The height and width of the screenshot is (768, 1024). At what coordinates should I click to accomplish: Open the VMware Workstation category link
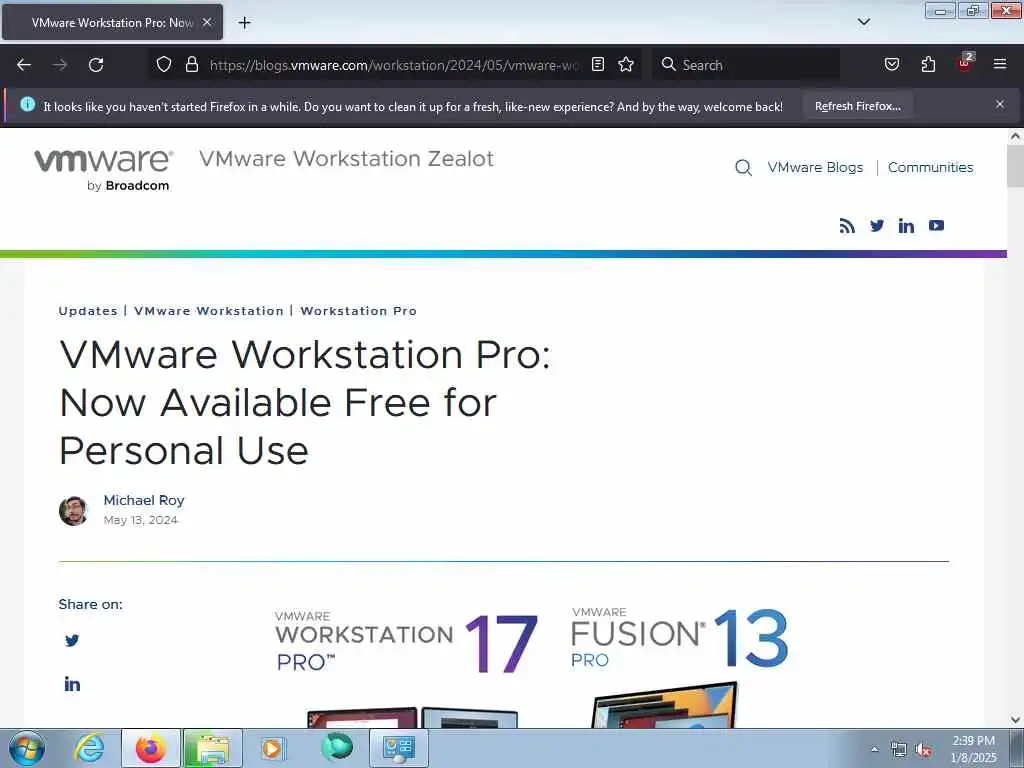pos(209,311)
